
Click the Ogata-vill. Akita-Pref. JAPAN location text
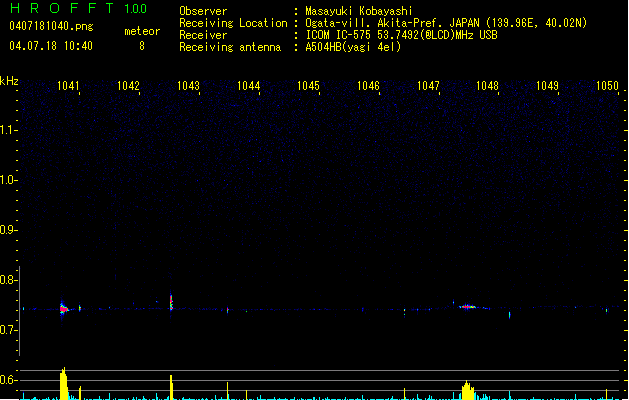(446, 23)
